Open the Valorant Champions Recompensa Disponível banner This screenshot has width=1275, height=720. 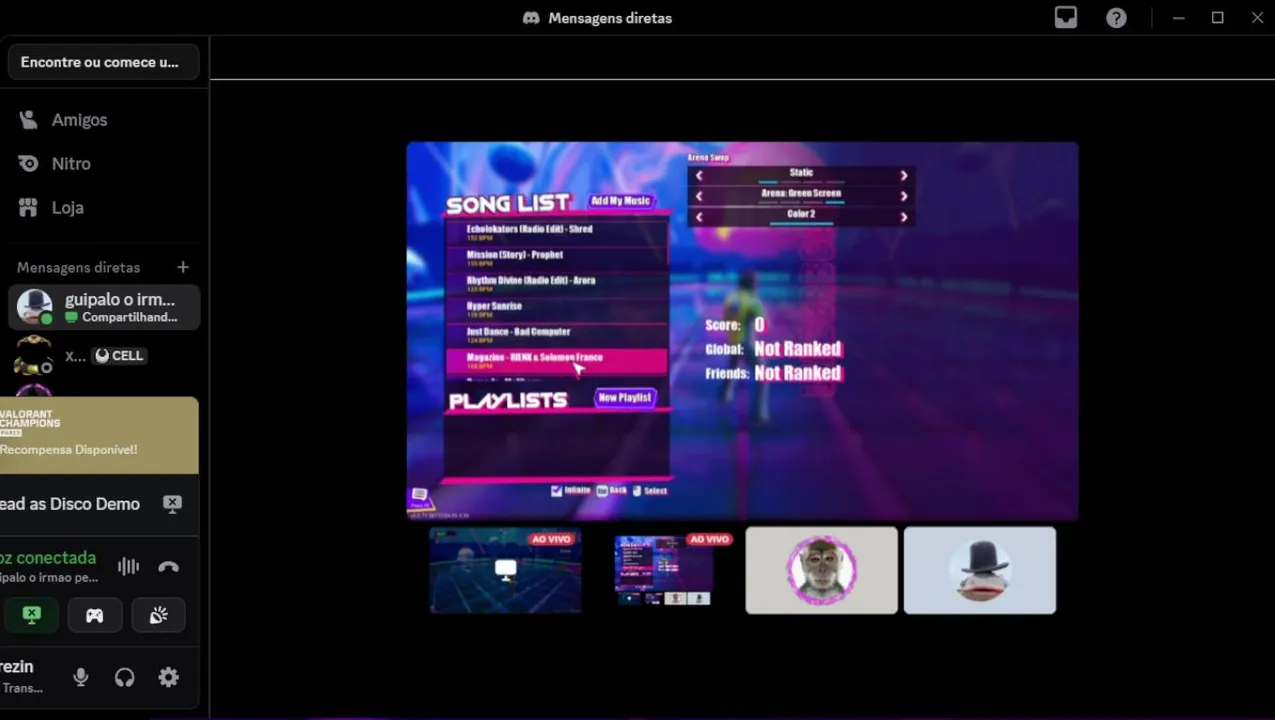tap(99, 435)
